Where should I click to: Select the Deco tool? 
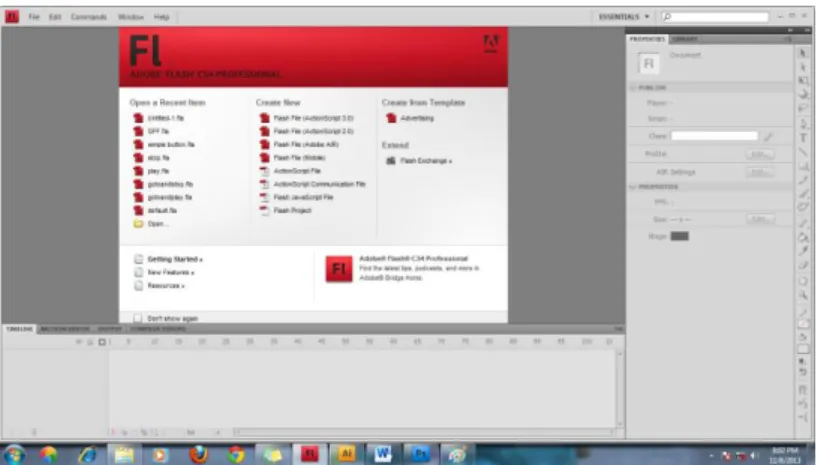(x=803, y=207)
